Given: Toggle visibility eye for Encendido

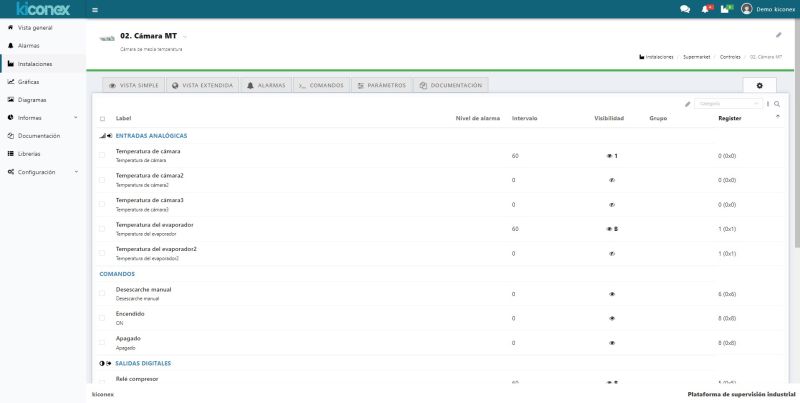Looking at the screenshot, I should tap(612, 318).
